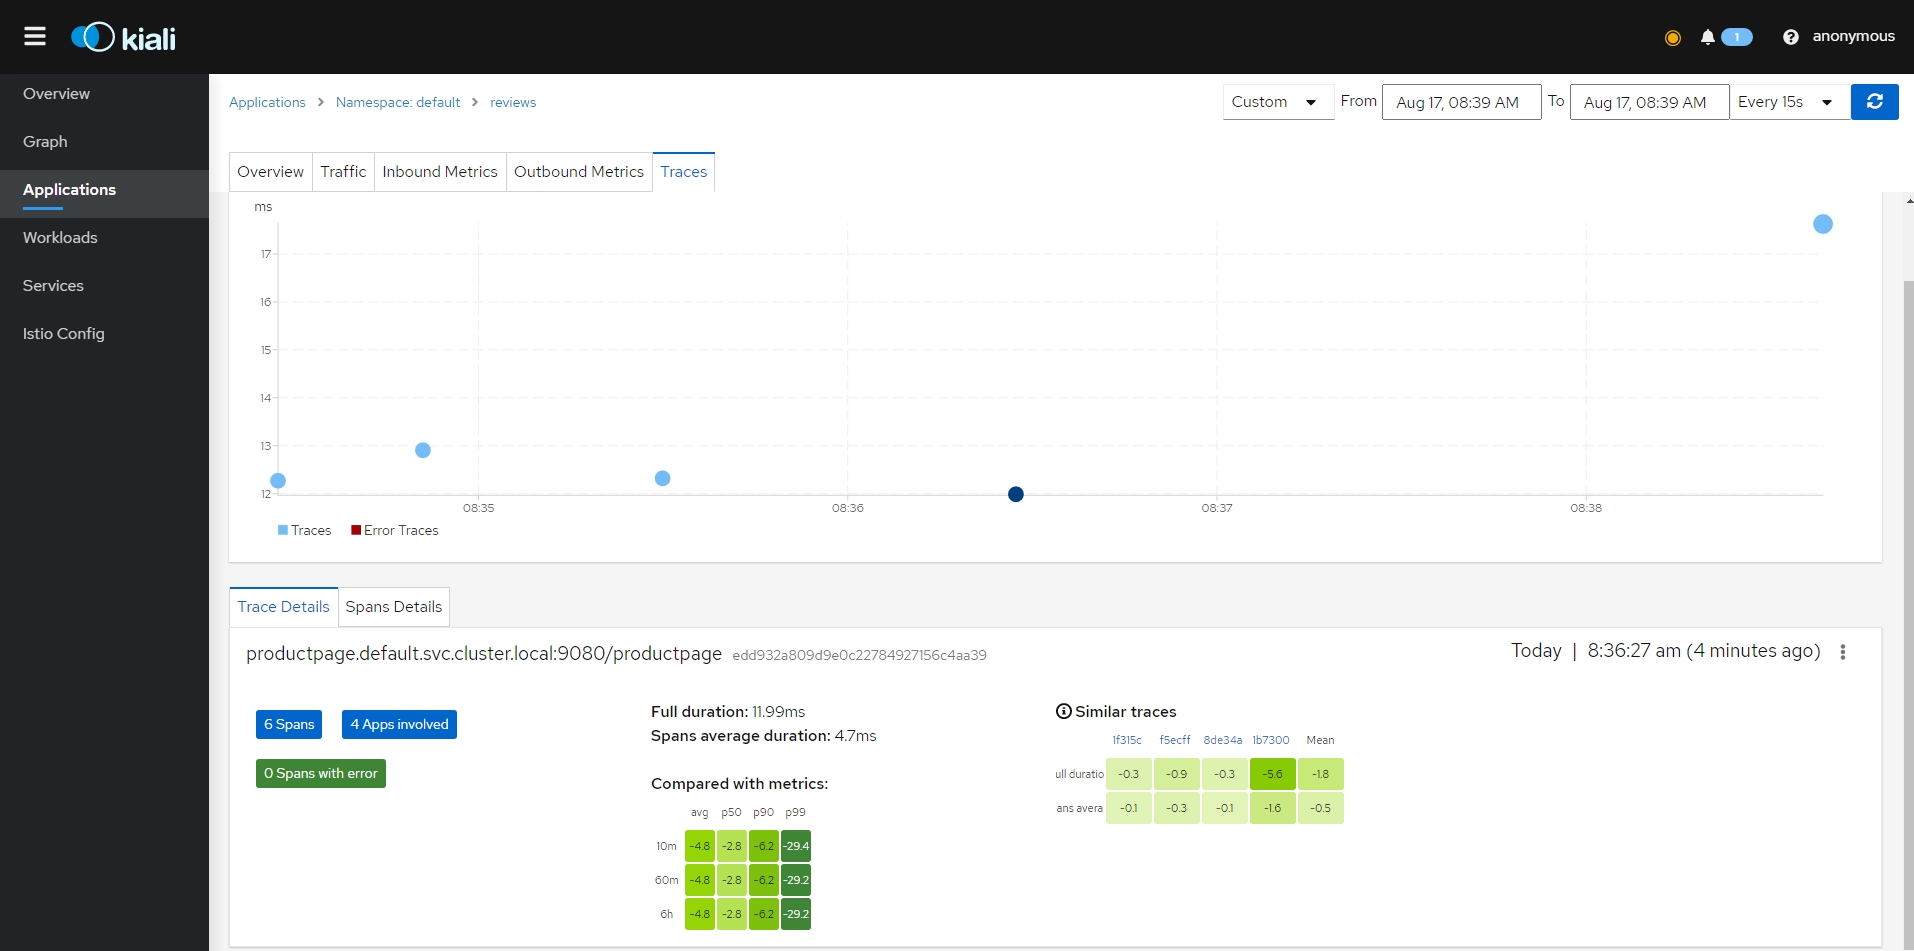
Task: Click the Namespace: default breadcrumb link
Action: coord(398,103)
